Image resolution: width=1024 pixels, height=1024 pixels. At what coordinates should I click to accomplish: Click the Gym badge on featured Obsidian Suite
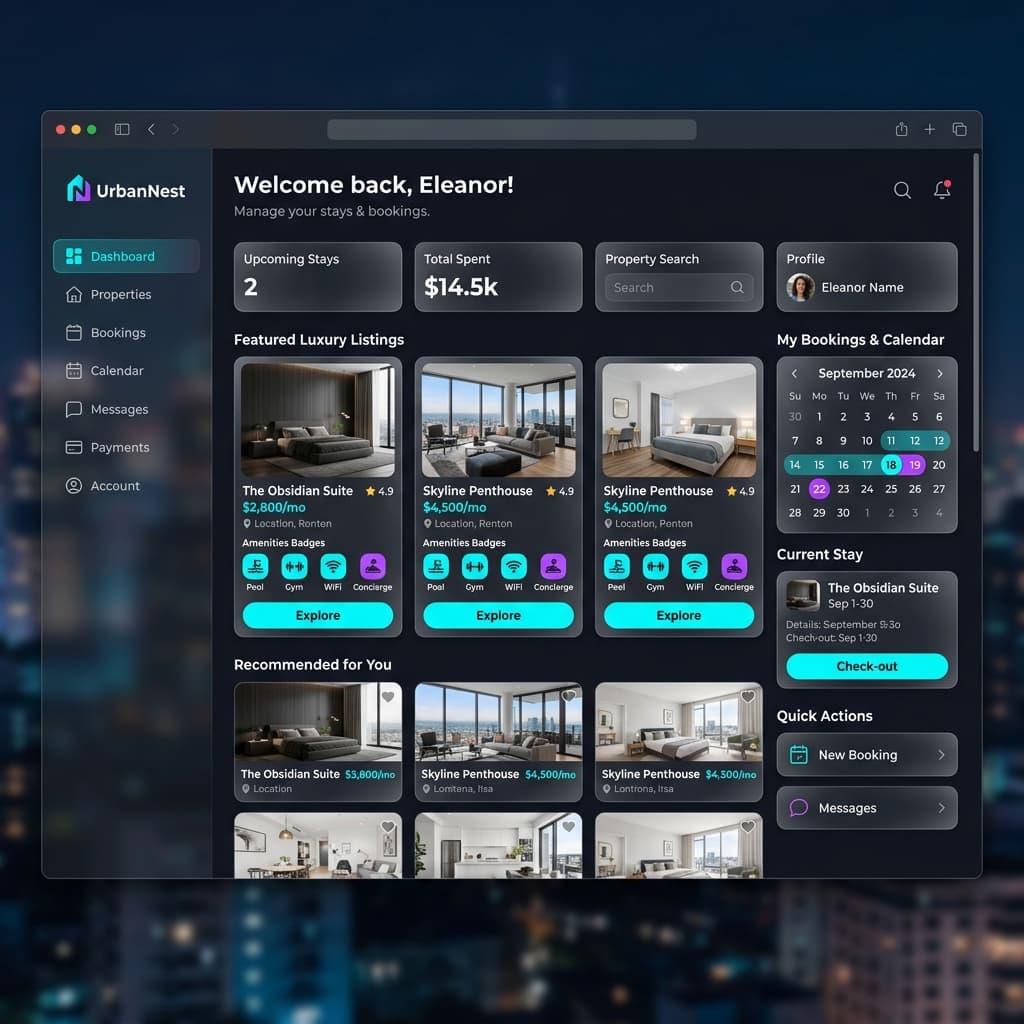(x=294, y=566)
